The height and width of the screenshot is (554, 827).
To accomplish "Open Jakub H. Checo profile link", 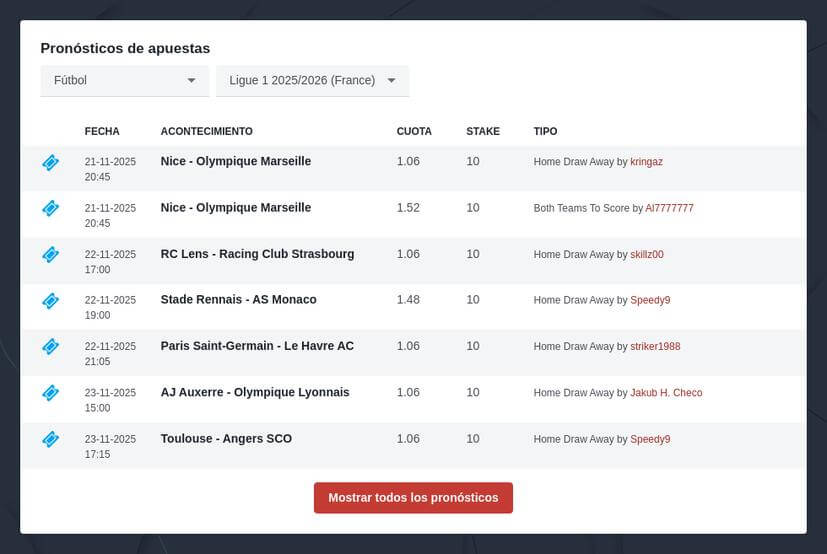I will [666, 393].
